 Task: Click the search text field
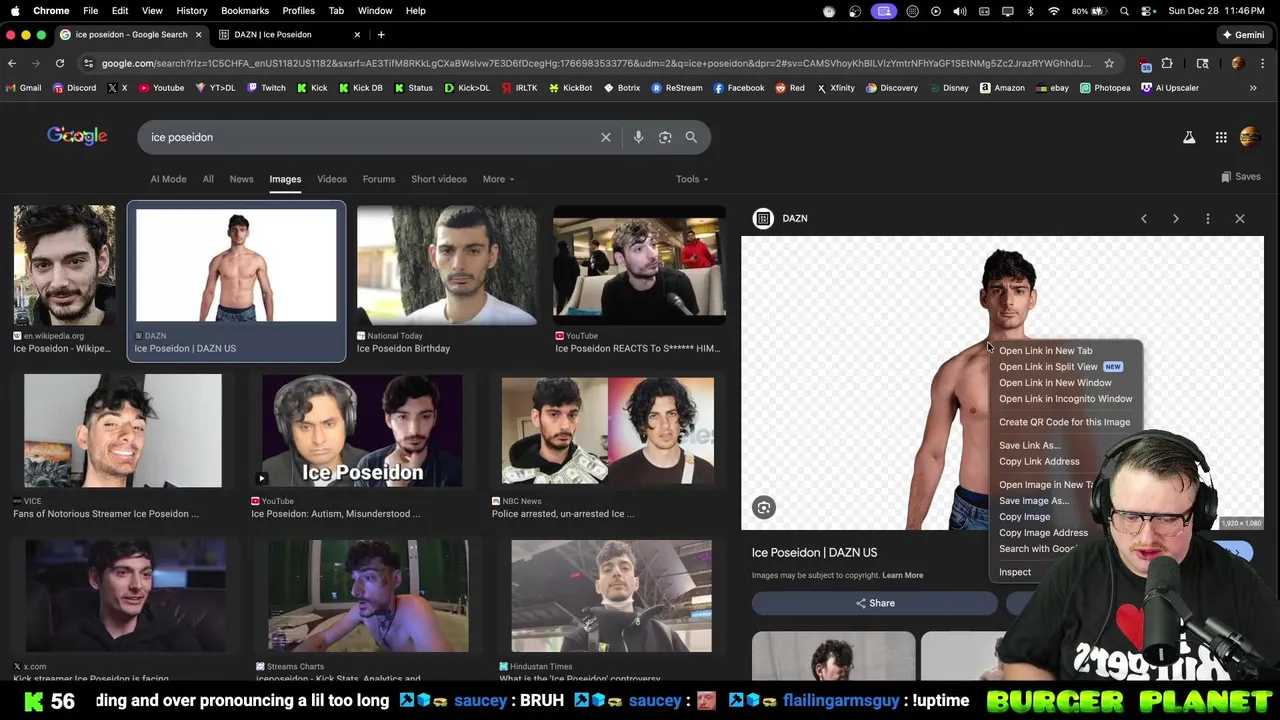[x=370, y=137]
